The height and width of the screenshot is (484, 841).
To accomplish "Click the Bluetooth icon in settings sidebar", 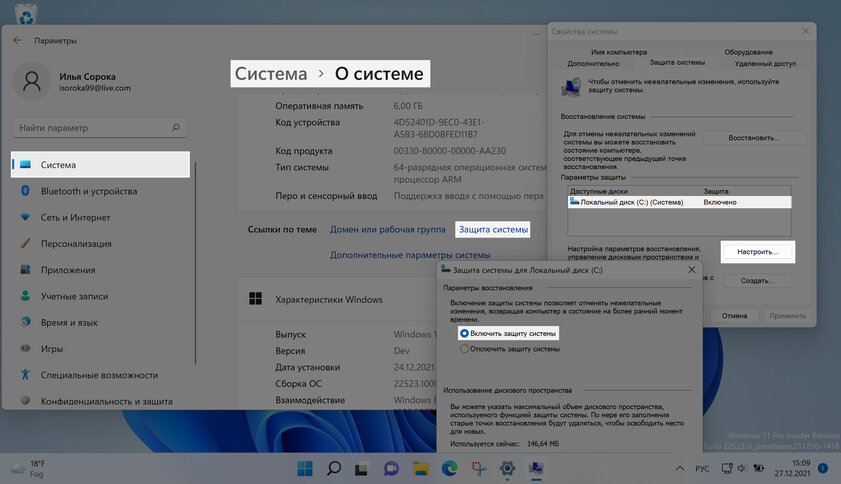I will click(x=25, y=190).
